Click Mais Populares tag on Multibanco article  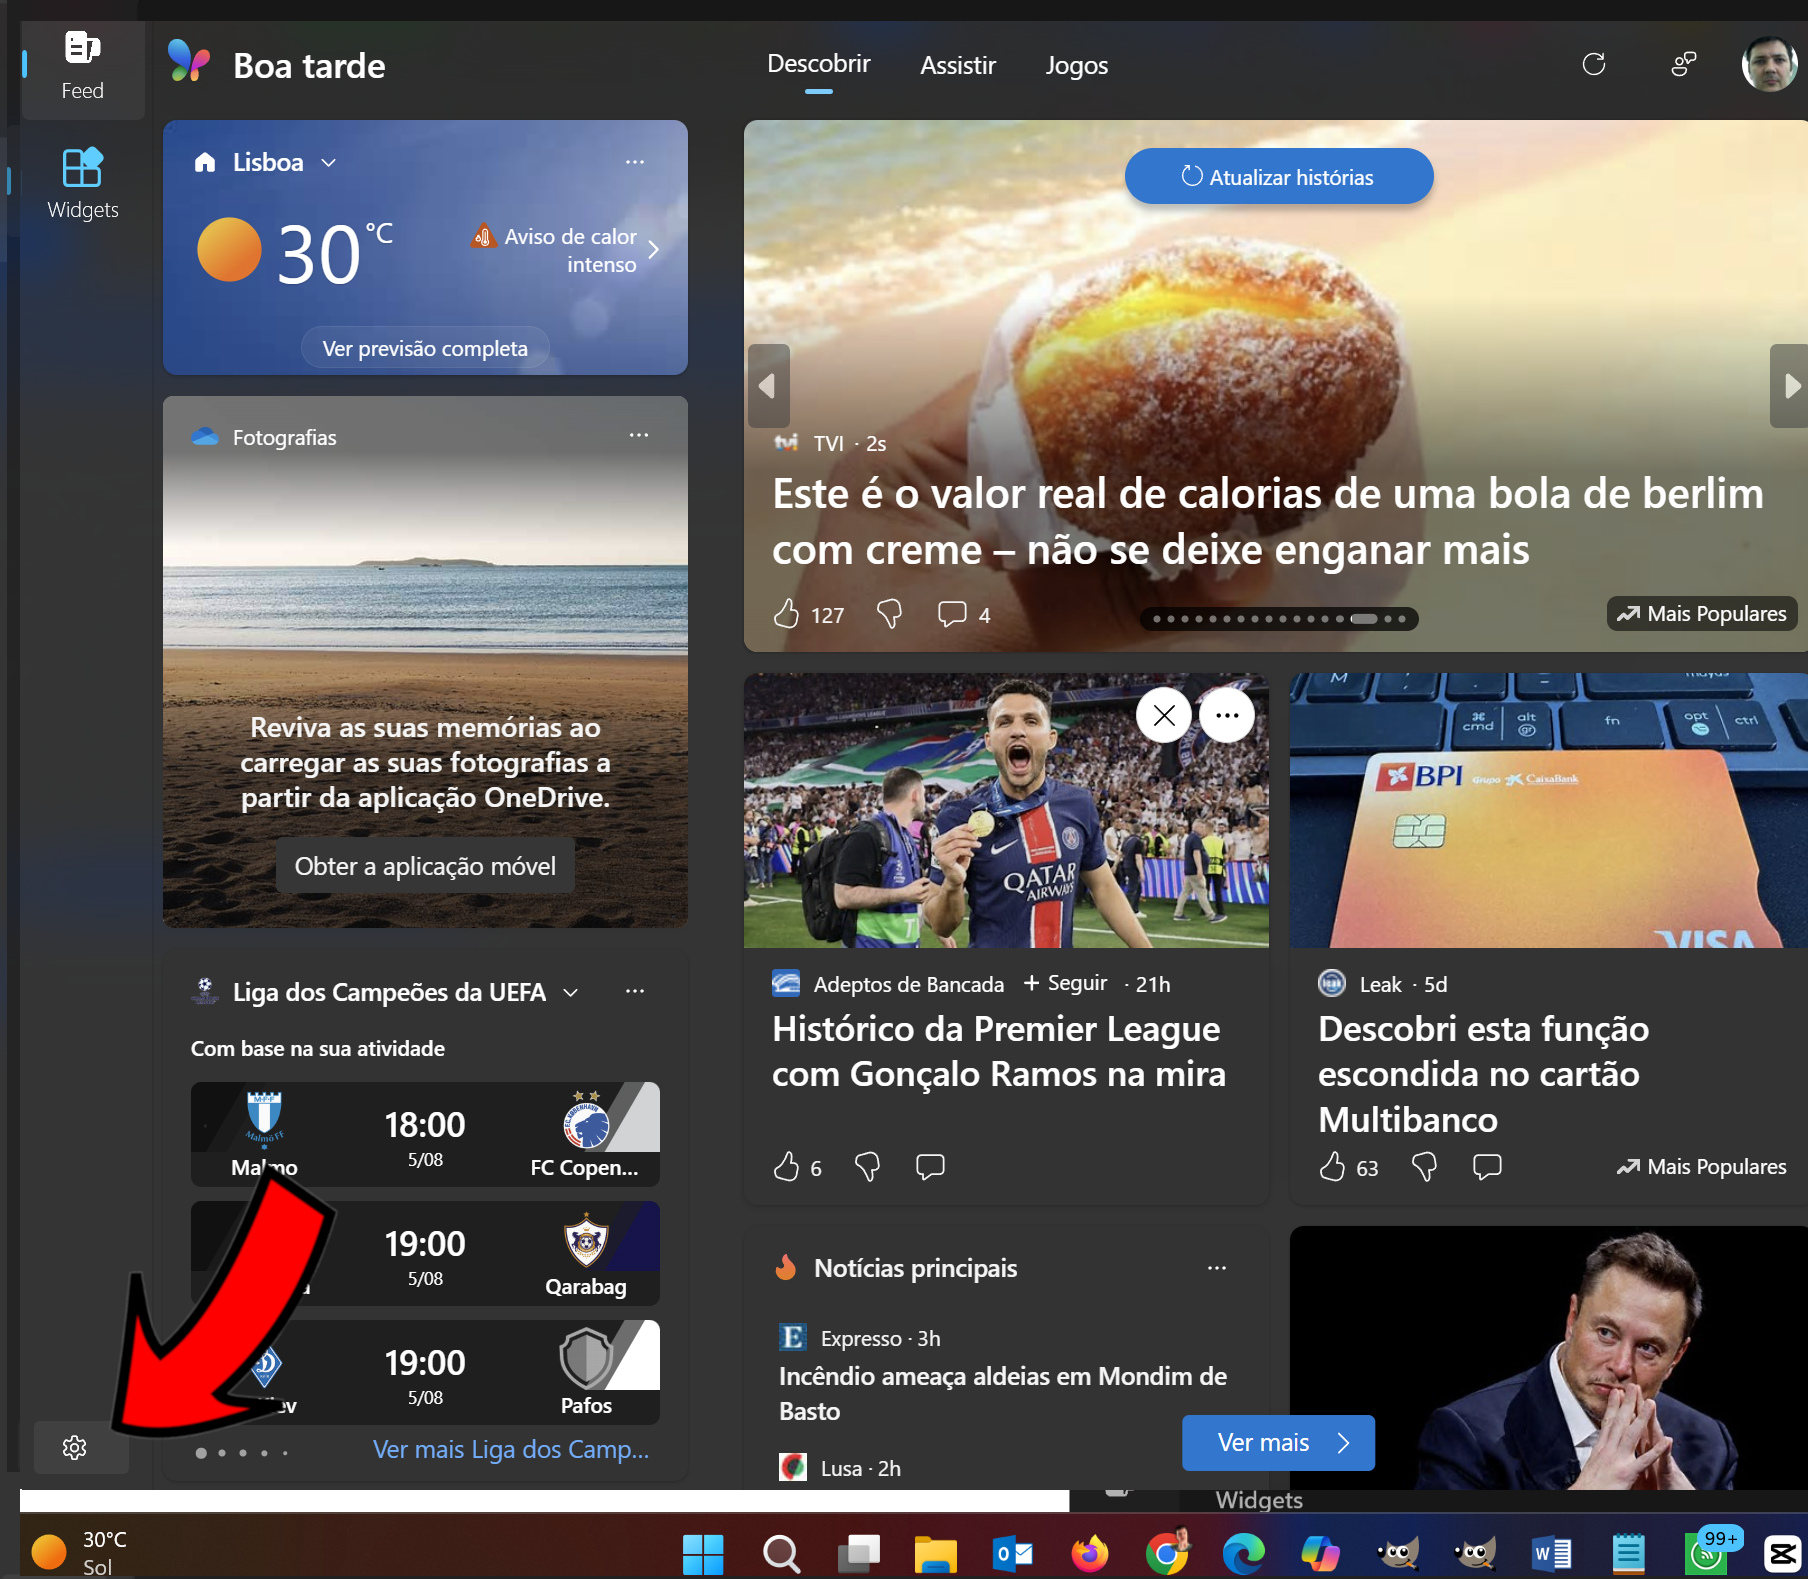[x=1702, y=1167]
